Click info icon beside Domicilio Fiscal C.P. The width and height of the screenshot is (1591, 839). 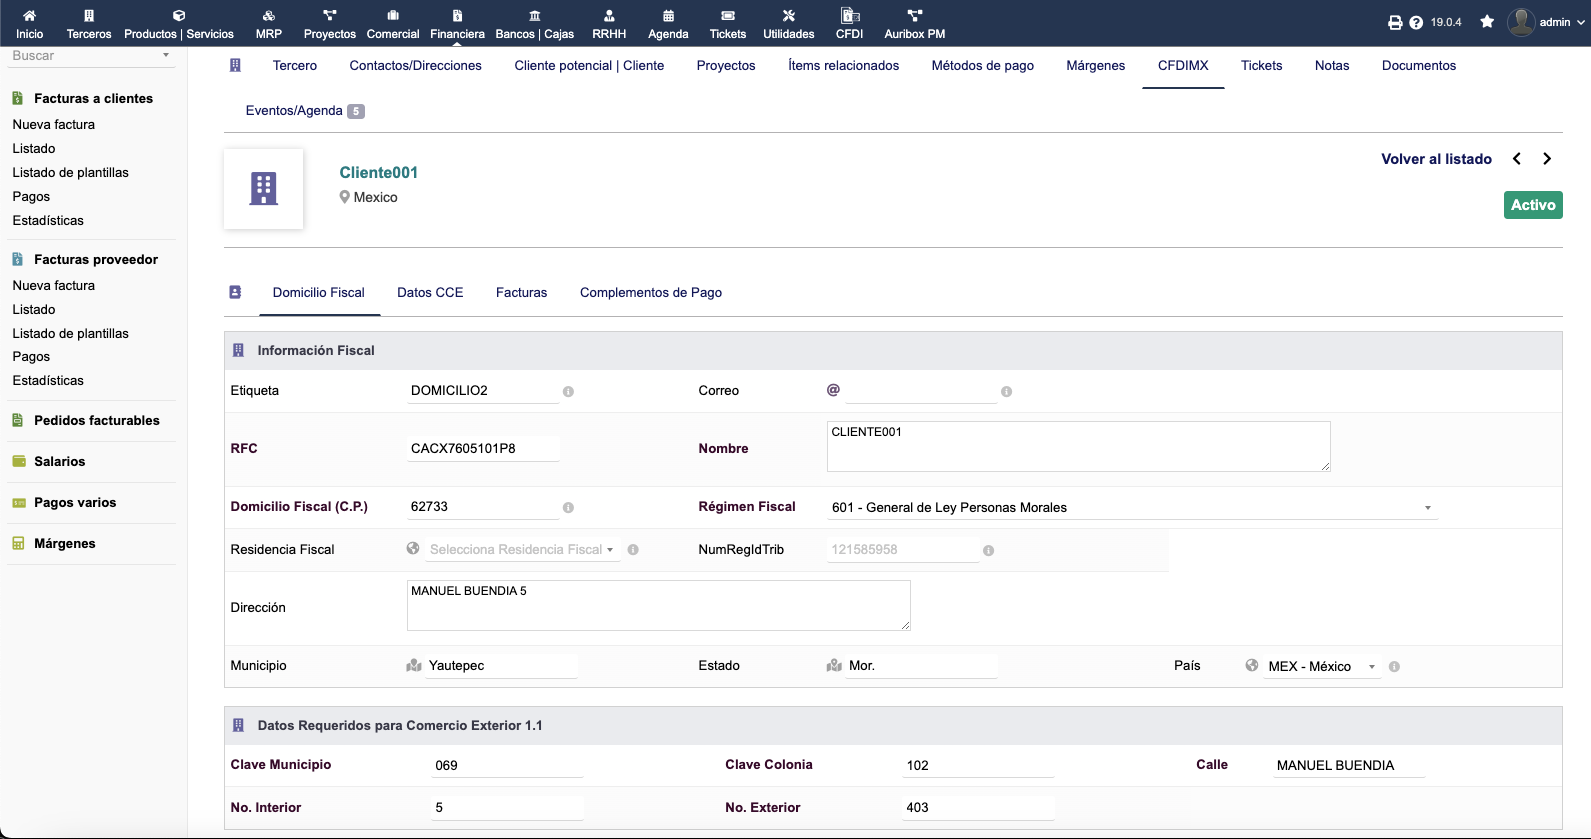coord(568,508)
